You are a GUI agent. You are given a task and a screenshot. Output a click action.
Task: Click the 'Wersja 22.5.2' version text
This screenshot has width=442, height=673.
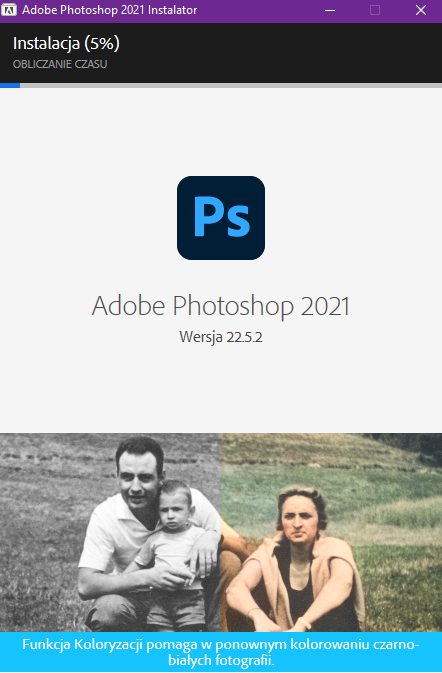pyautogui.click(x=221, y=337)
